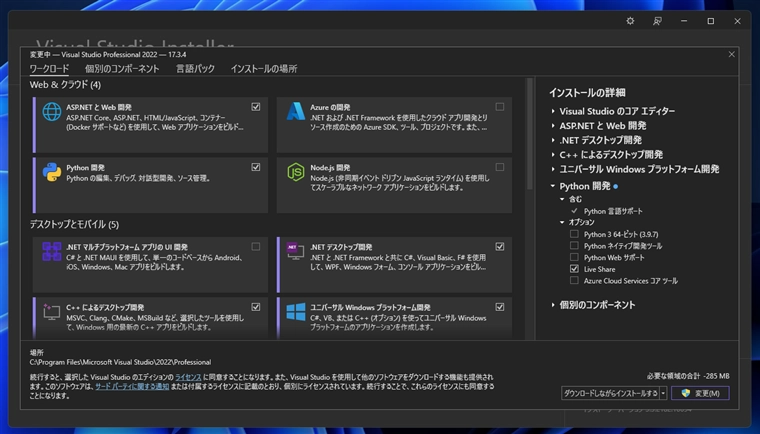Click the C++ desktop development icon
Screen dimensions: 760x434
52,312
